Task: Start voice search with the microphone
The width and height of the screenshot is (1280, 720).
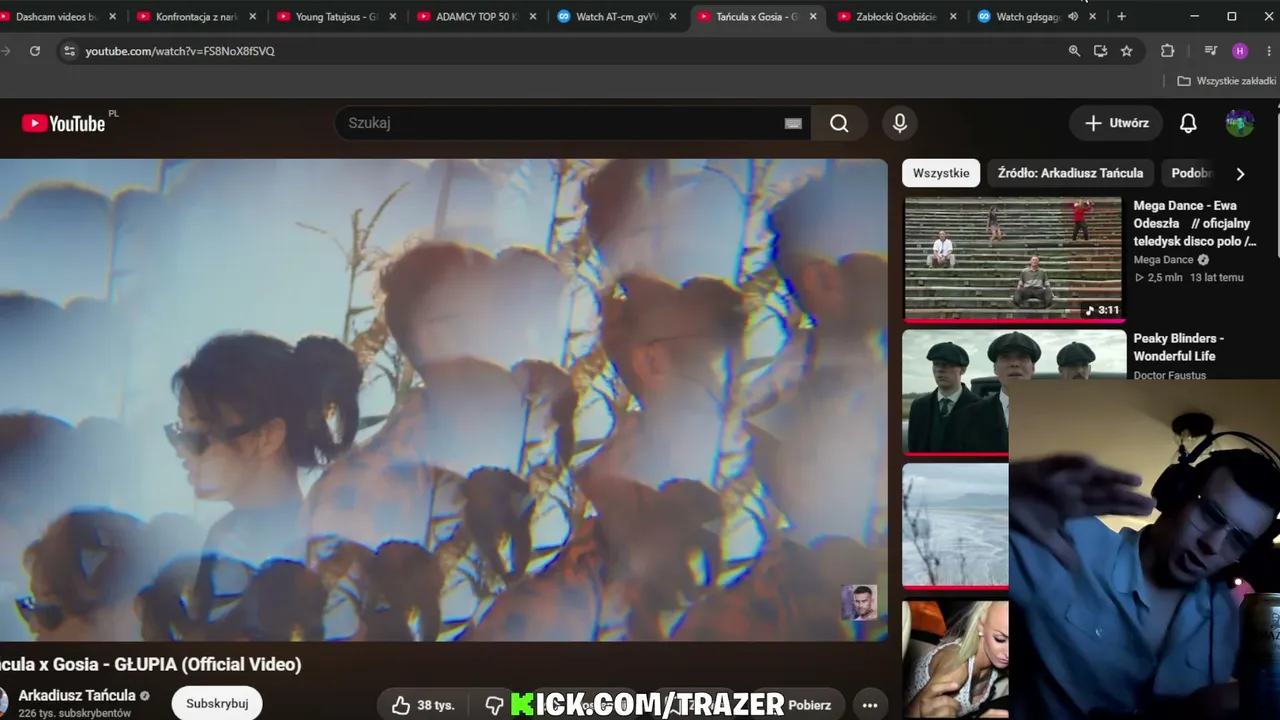Action: point(900,123)
